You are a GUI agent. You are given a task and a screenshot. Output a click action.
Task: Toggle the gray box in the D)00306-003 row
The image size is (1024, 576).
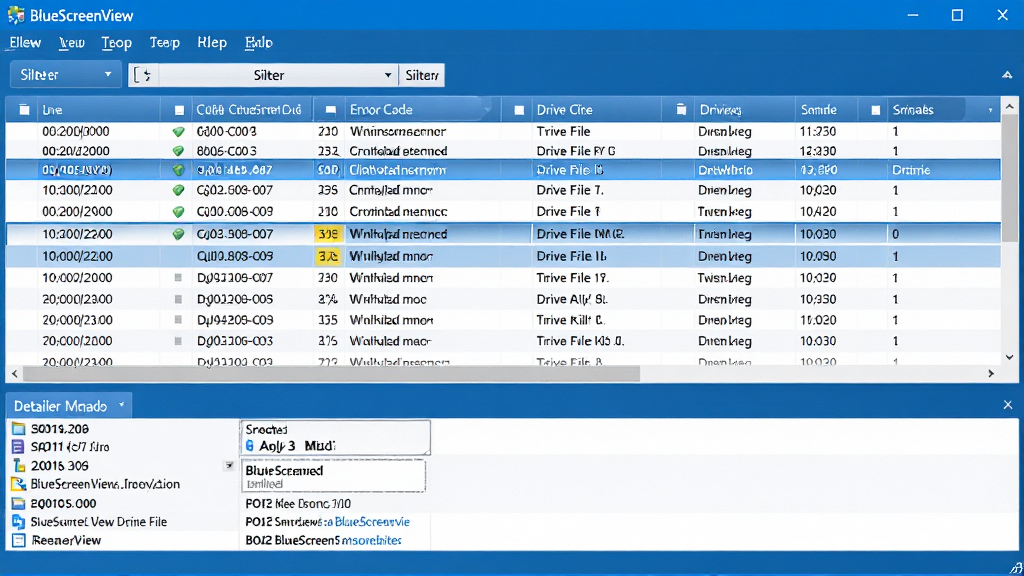[x=178, y=341]
